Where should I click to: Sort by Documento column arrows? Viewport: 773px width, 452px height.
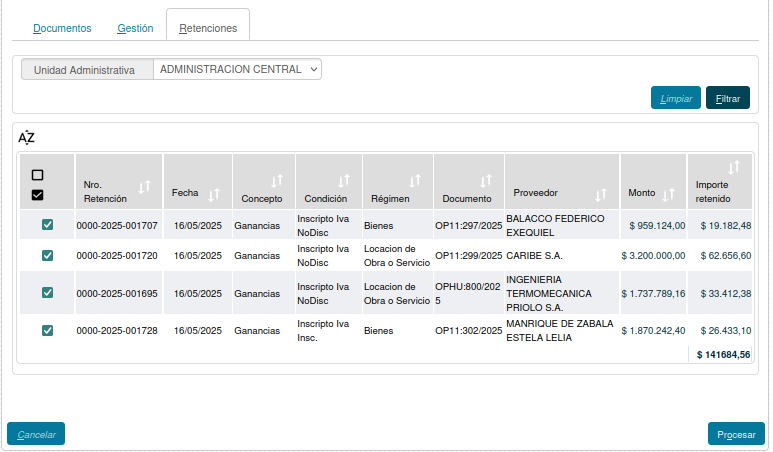[x=486, y=181]
